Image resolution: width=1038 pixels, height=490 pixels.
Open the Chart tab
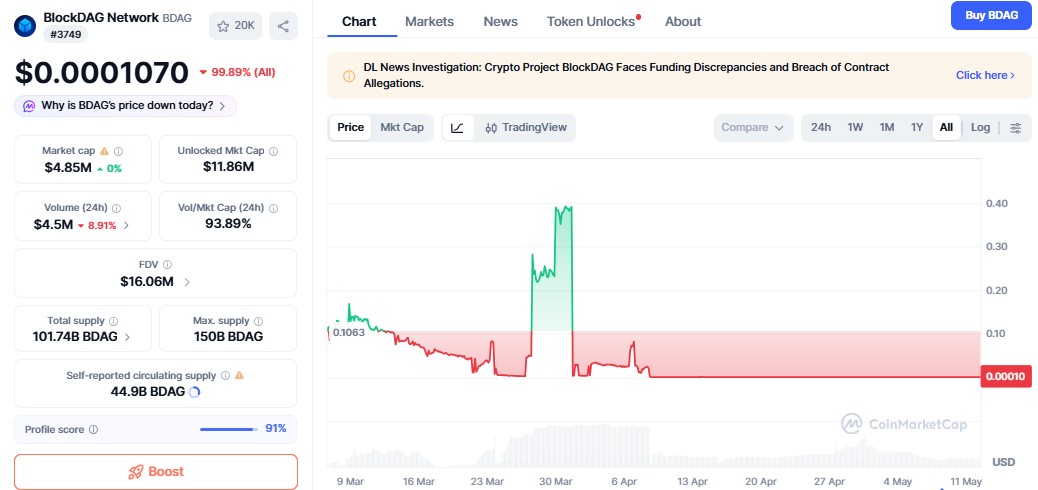coord(359,22)
